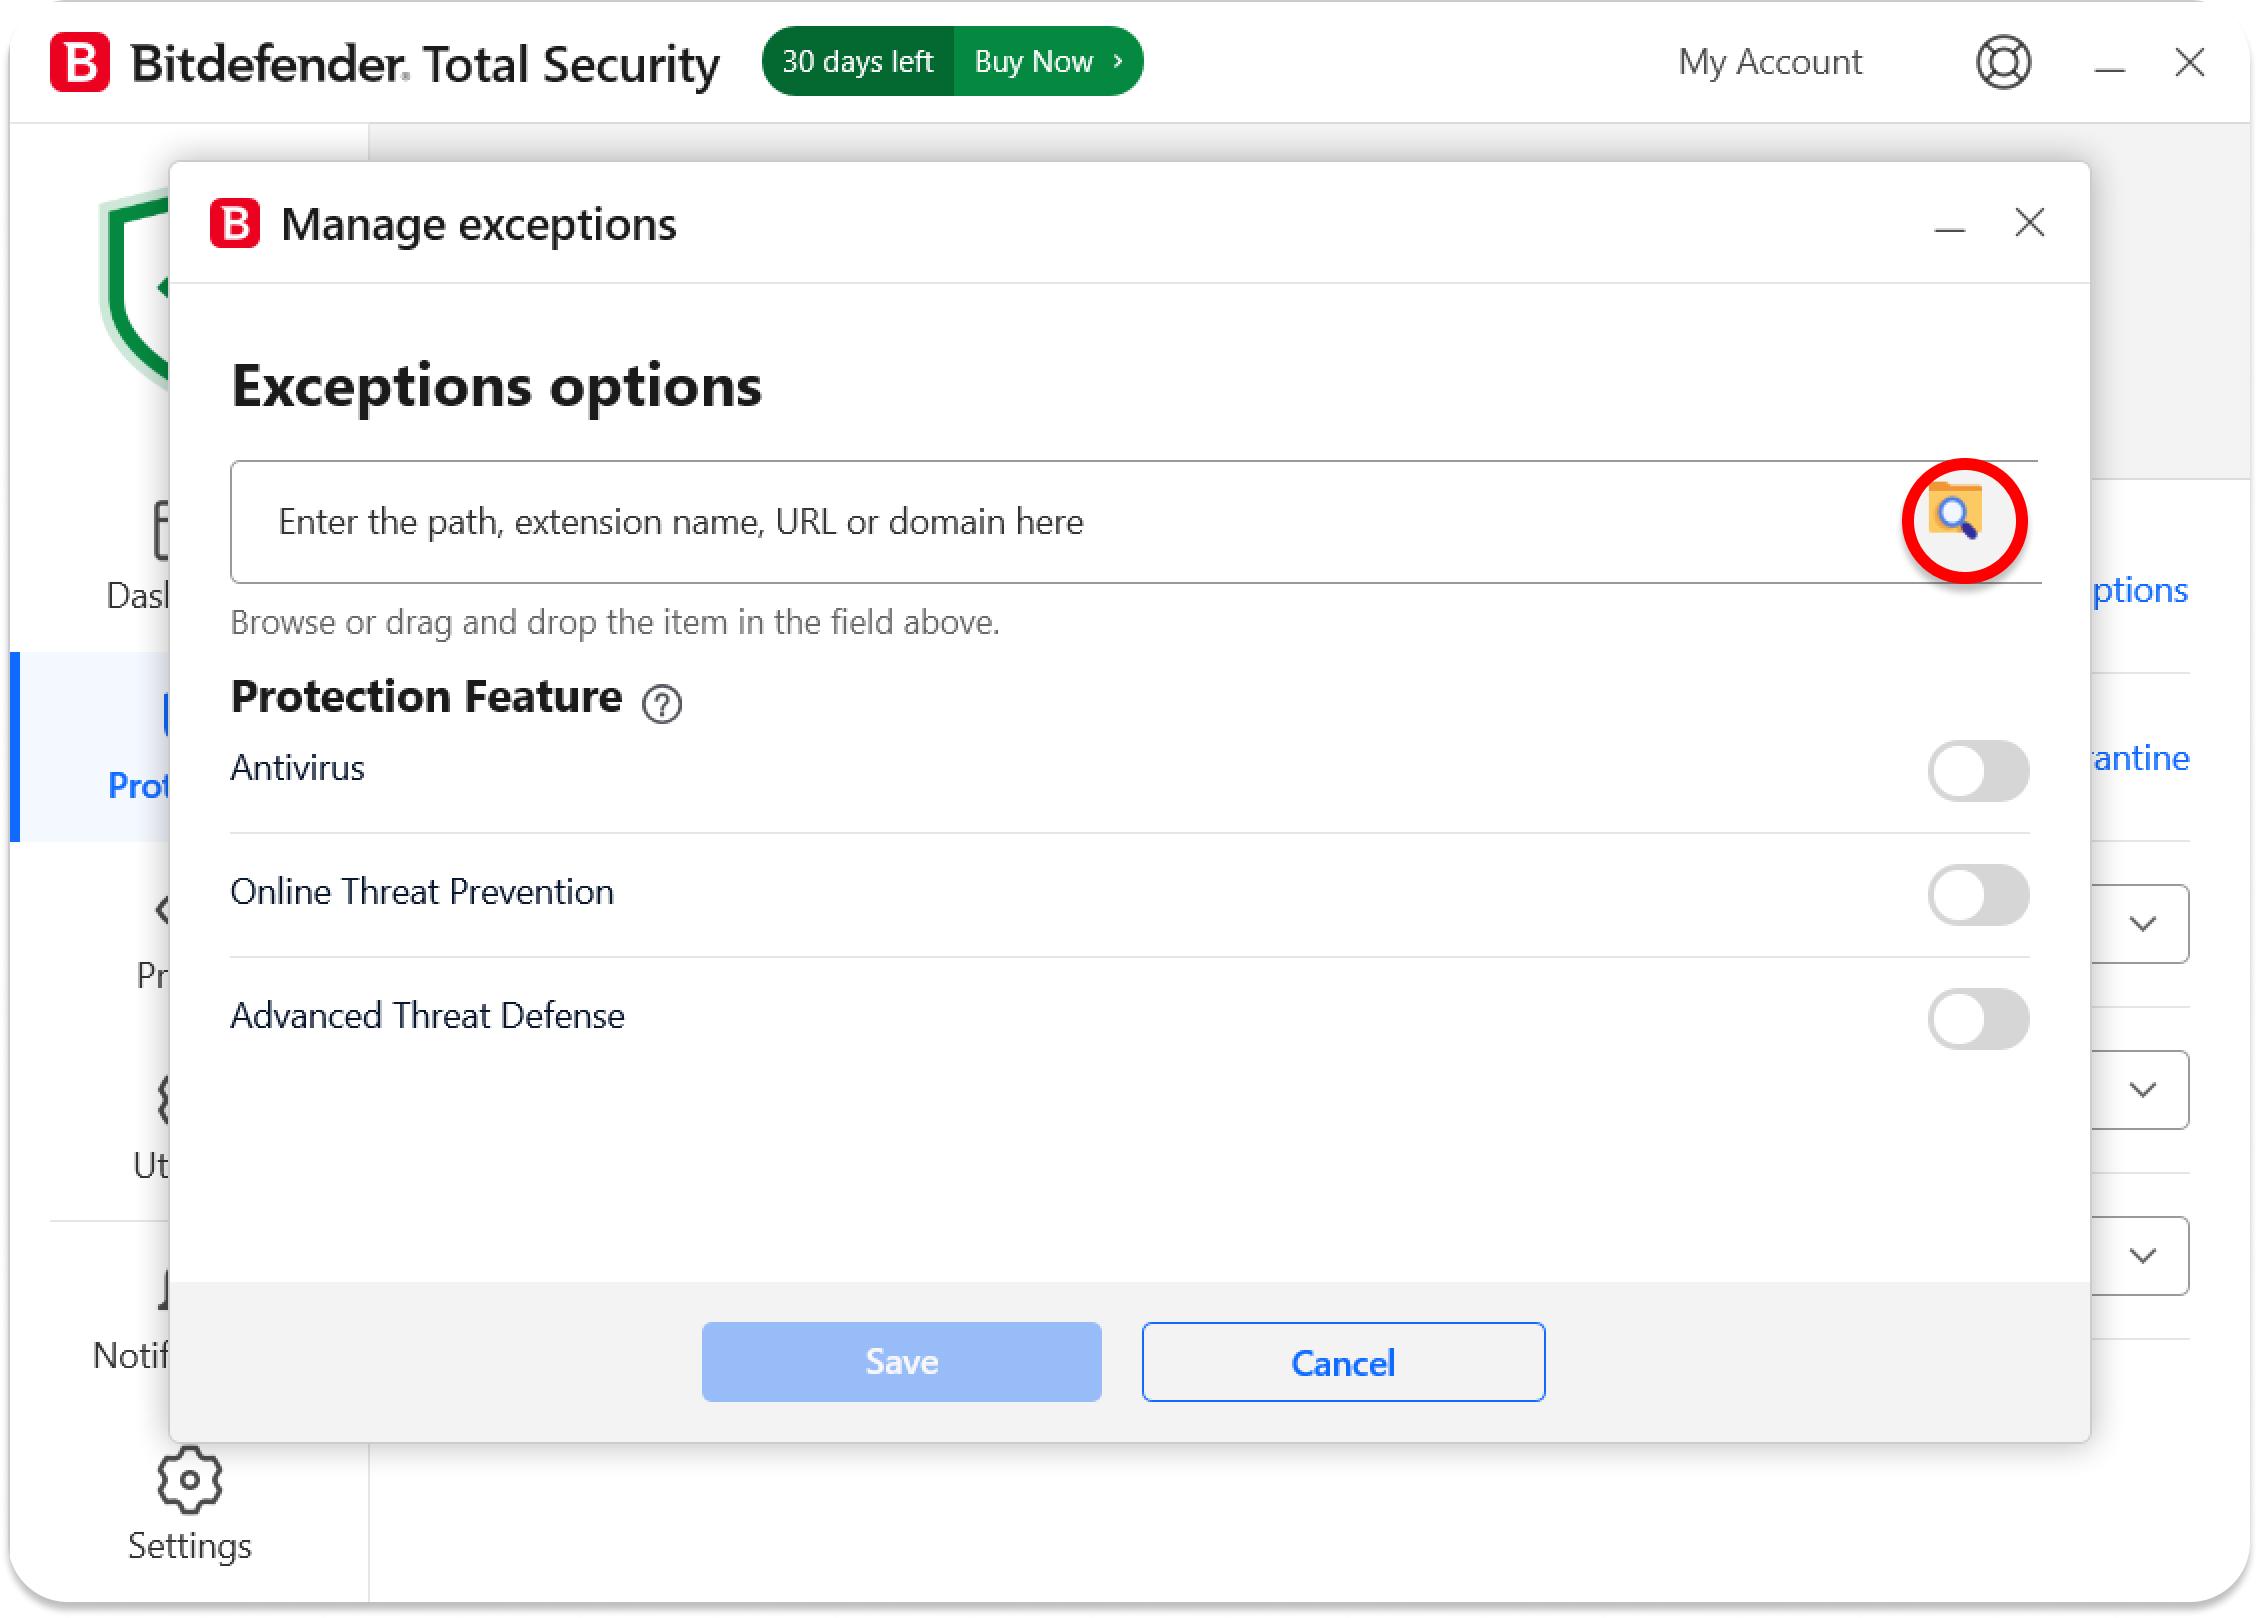2258x1618 pixels.
Task: Click the Cancel button
Action: [1342, 1362]
